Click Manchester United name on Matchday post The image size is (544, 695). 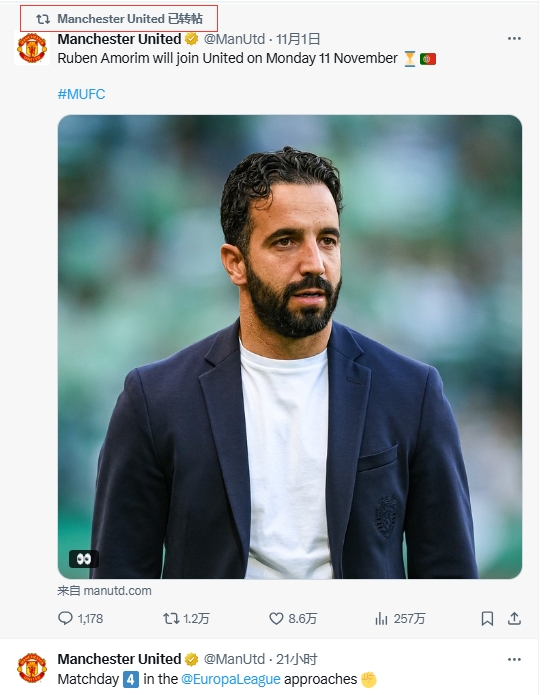pyautogui.click(x=119, y=659)
